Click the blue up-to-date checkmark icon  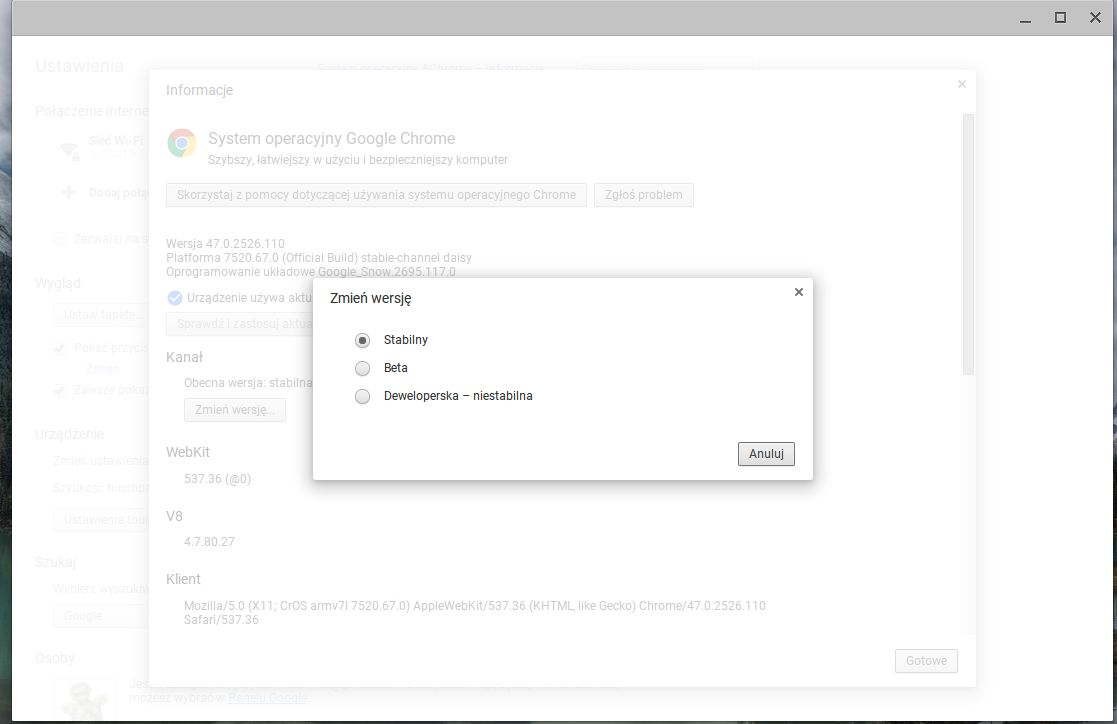pyautogui.click(x=175, y=298)
